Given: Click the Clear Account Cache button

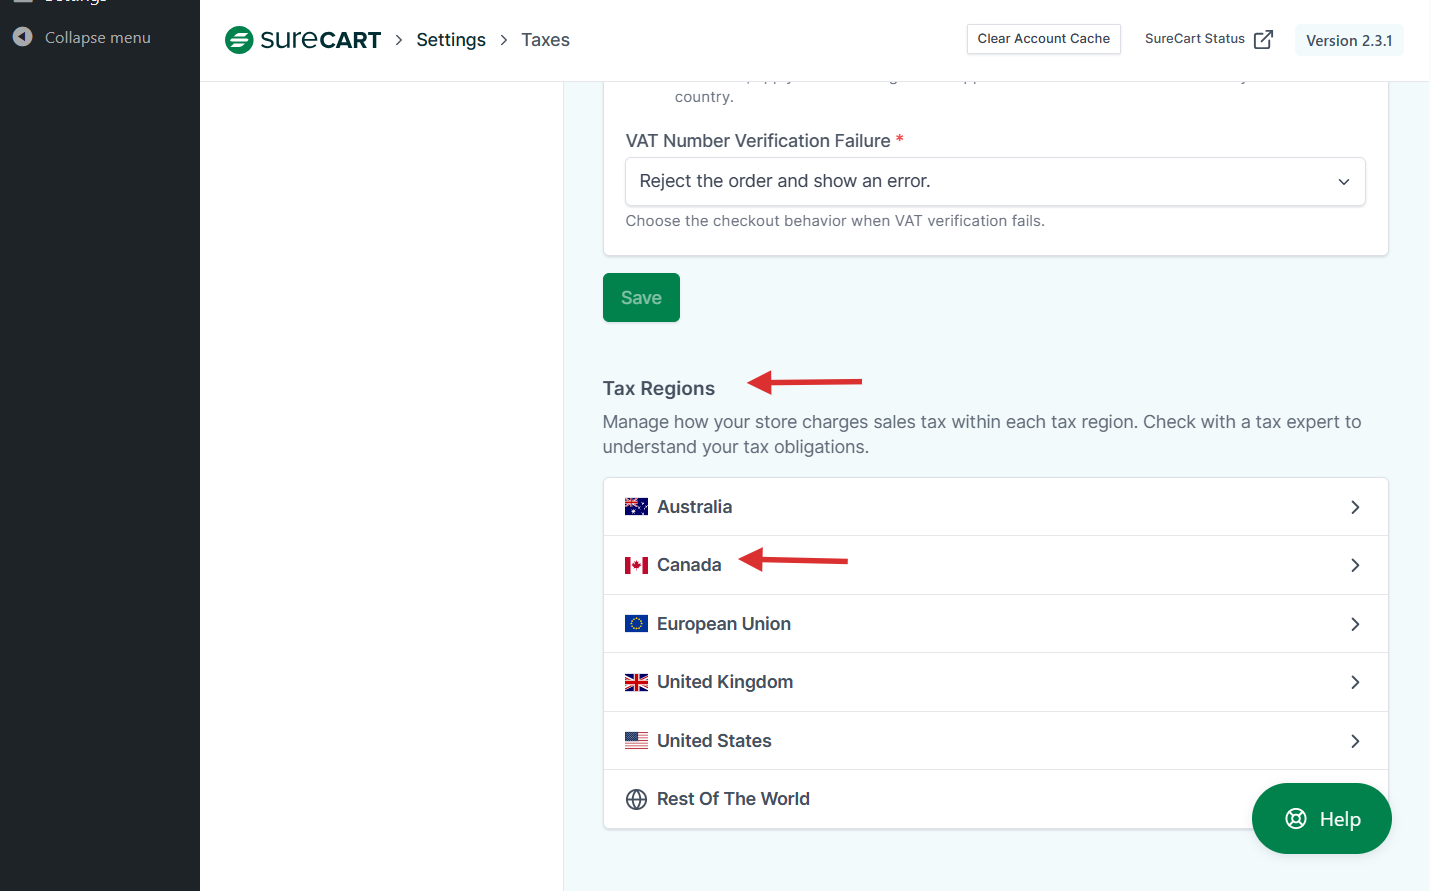Looking at the screenshot, I should [x=1043, y=39].
